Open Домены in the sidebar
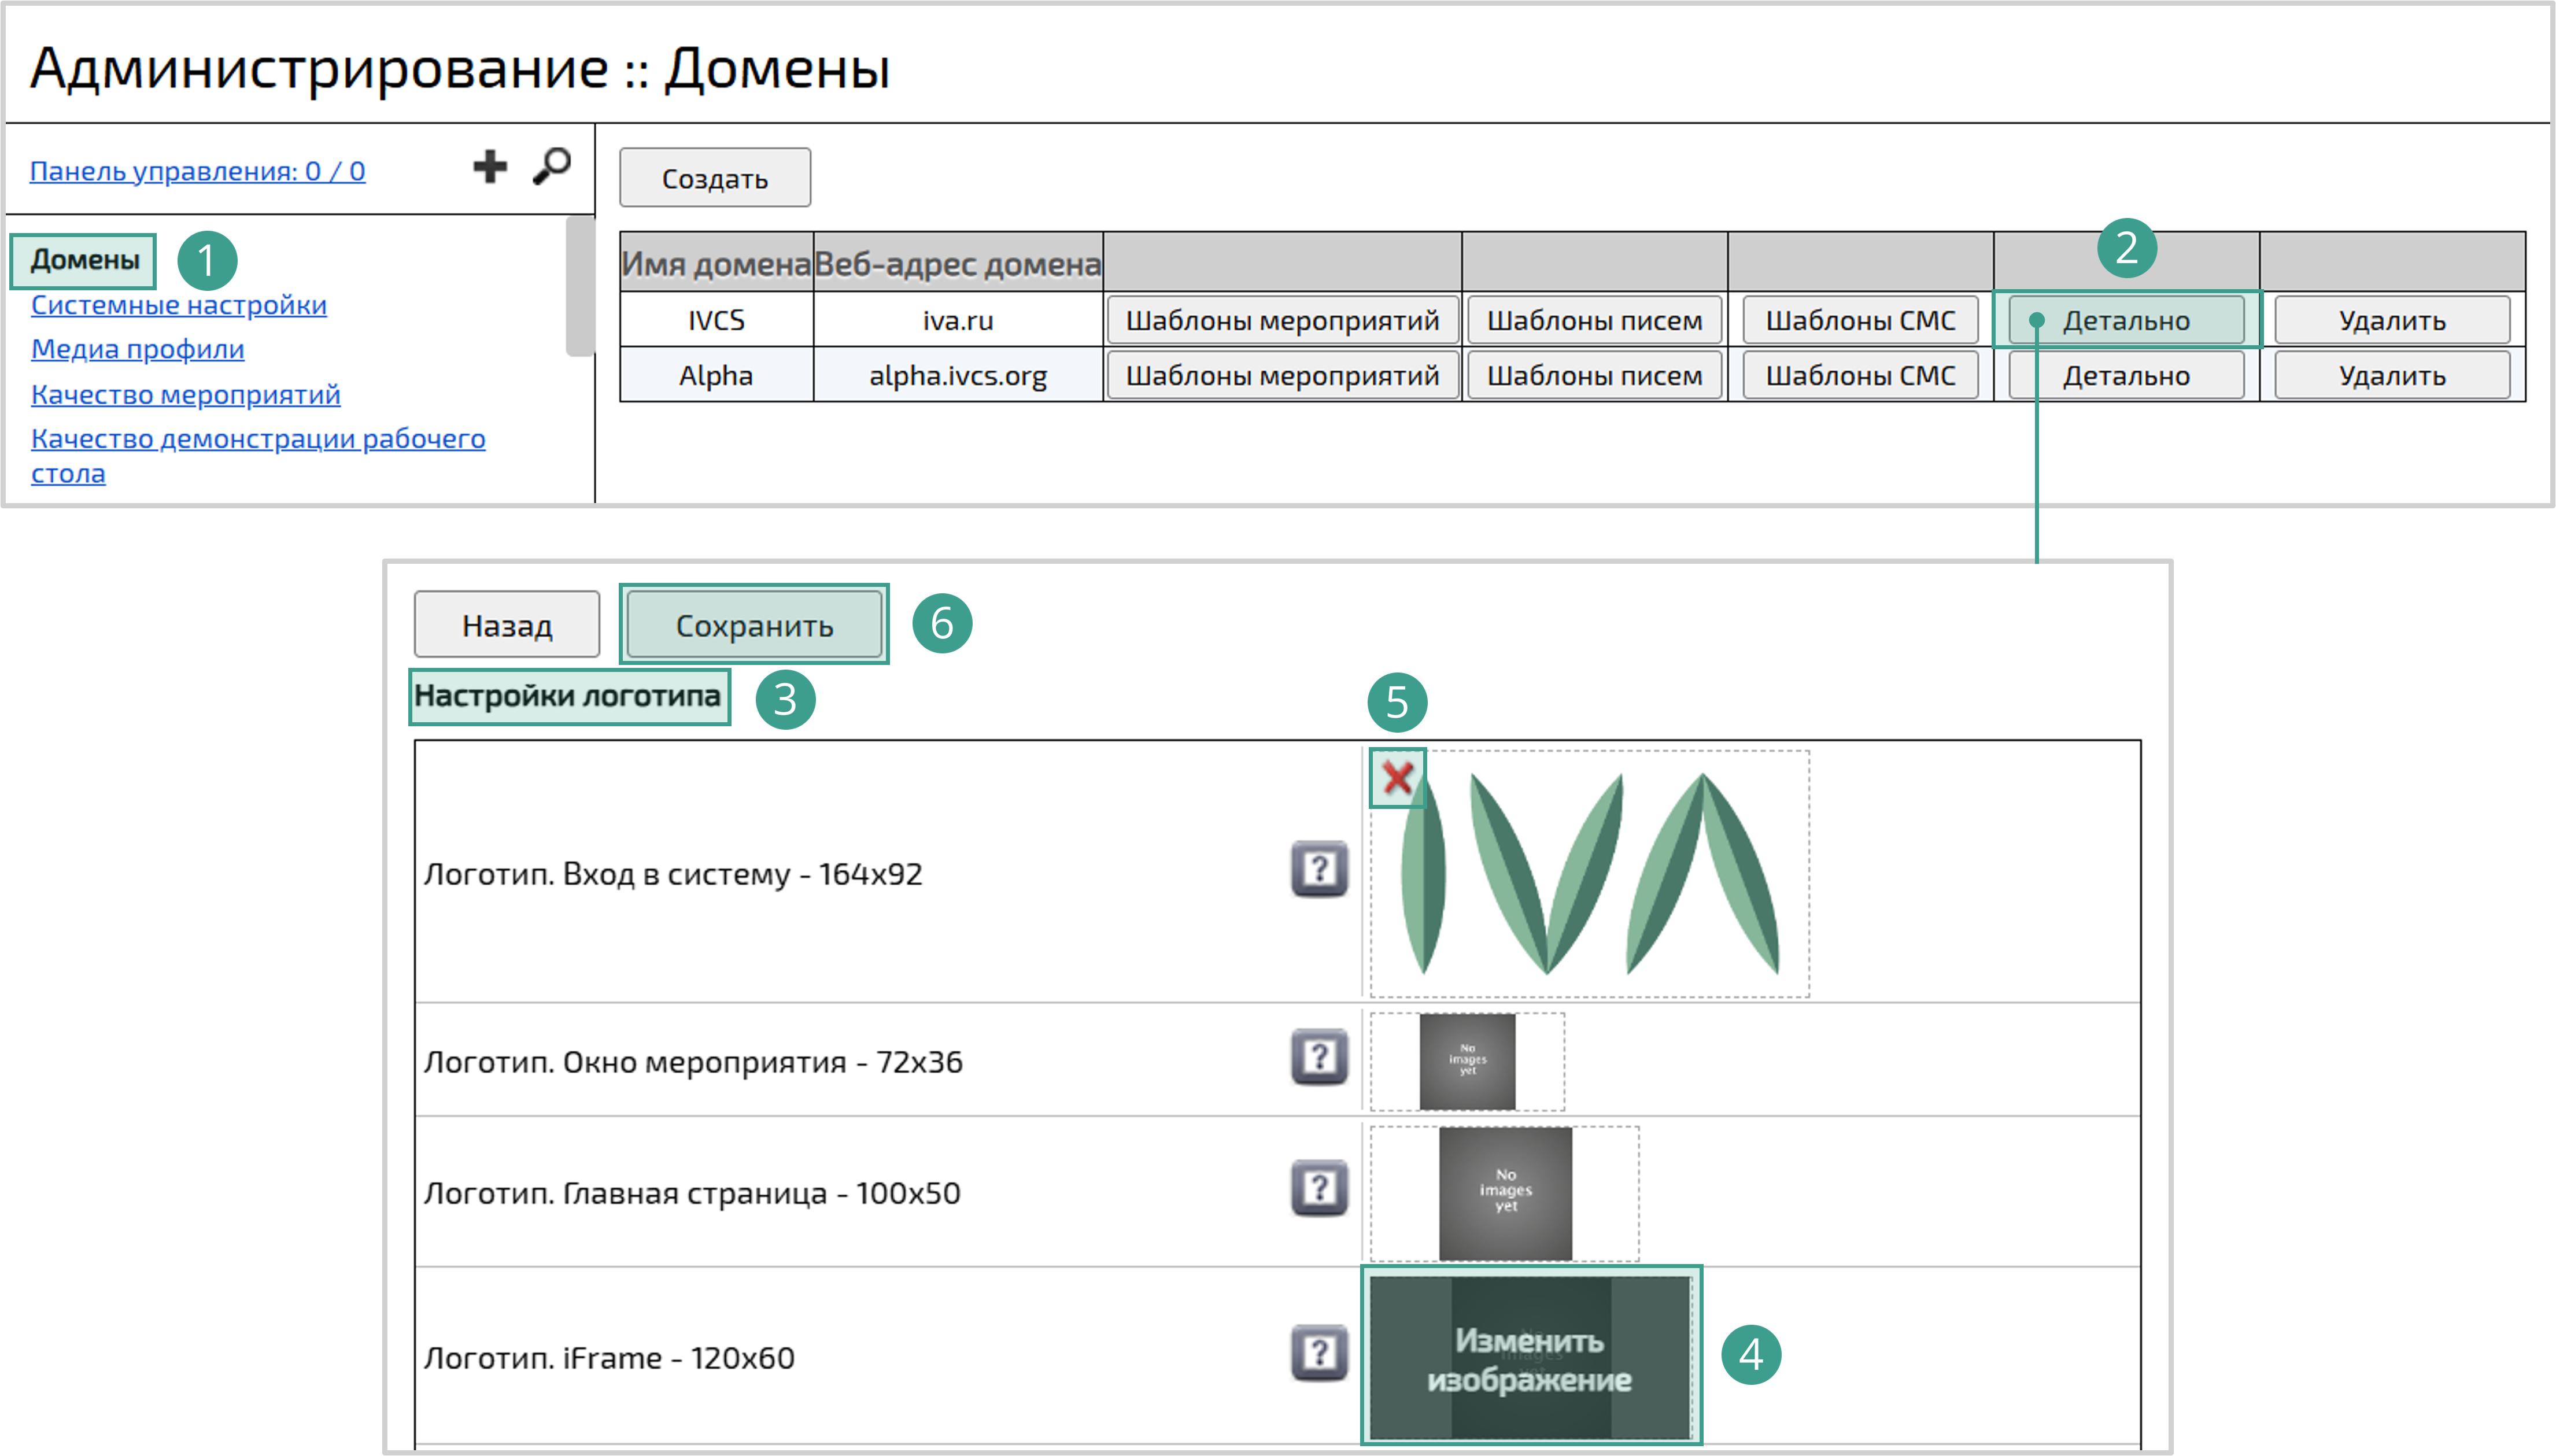Image resolution: width=2556 pixels, height=1456 pixels. (x=85, y=260)
